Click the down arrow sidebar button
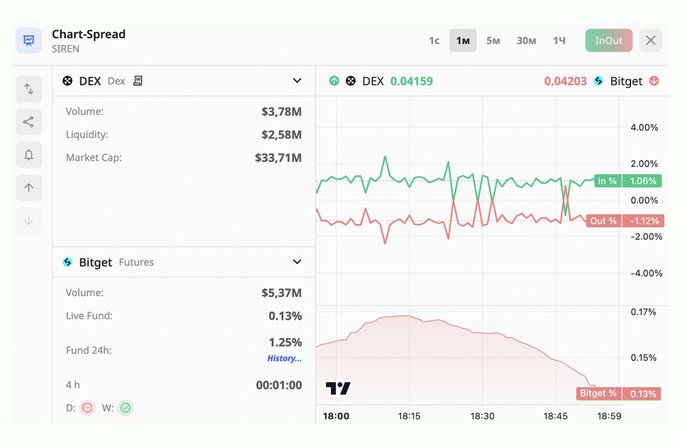This screenshot has height=446, width=680. 29,221
